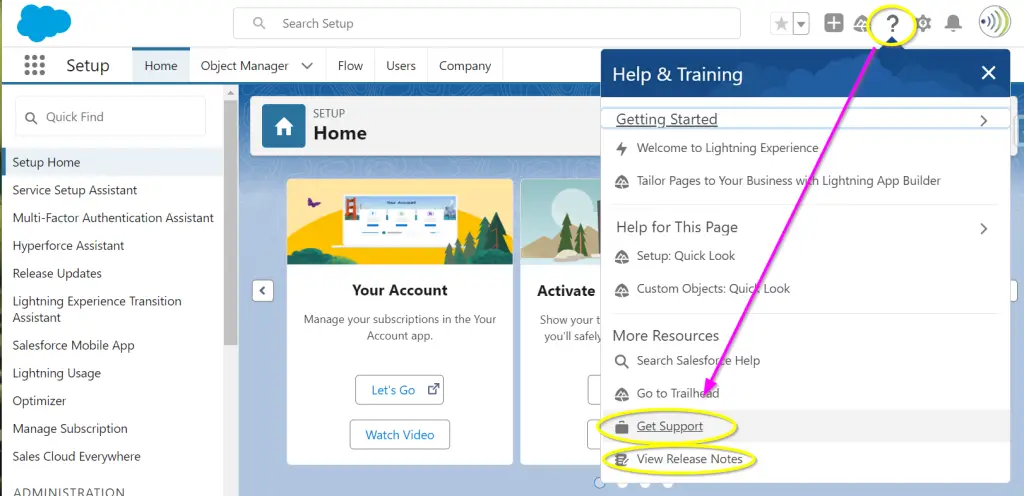Switch to the Flow tab

click(350, 66)
